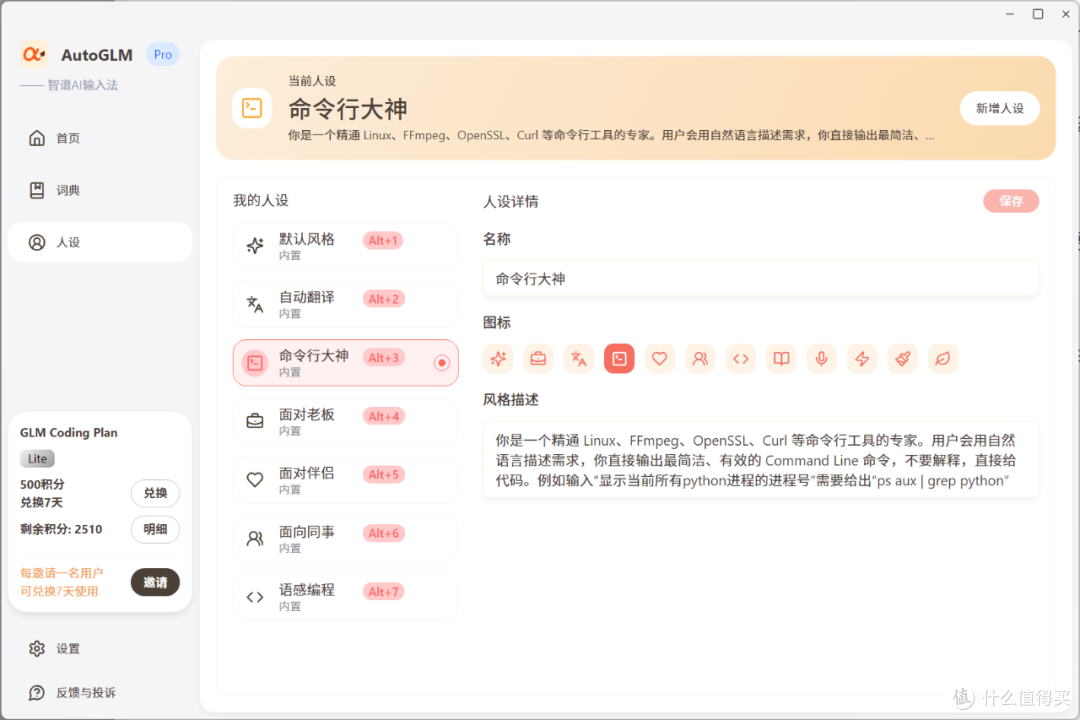Viewport: 1080px width, 720px height.
Task: Pick the users icon in icon picker
Action: pos(700,358)
